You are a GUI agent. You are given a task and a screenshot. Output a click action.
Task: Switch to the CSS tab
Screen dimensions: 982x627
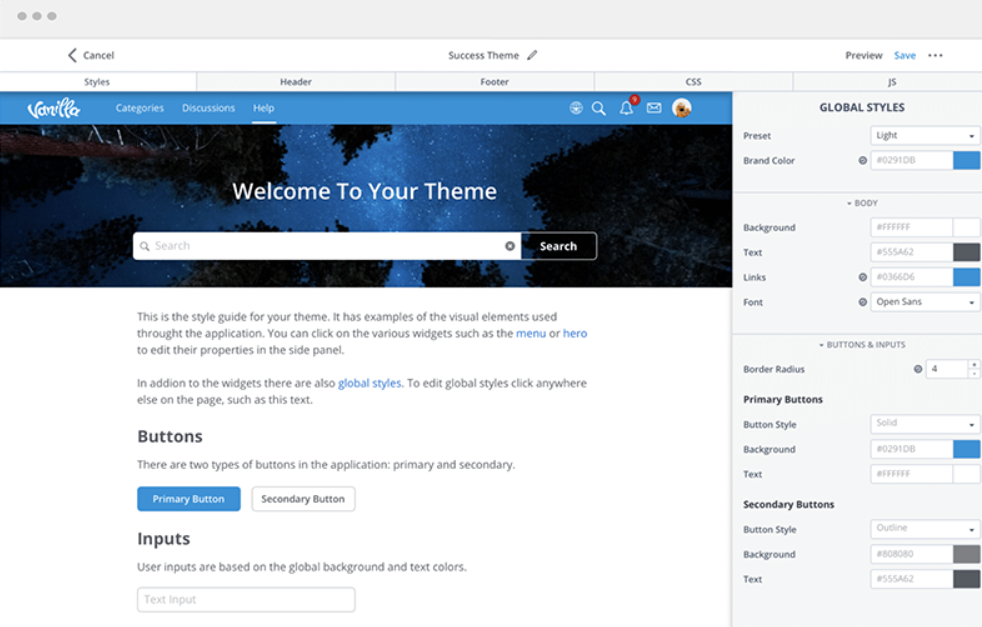(693, 81)
